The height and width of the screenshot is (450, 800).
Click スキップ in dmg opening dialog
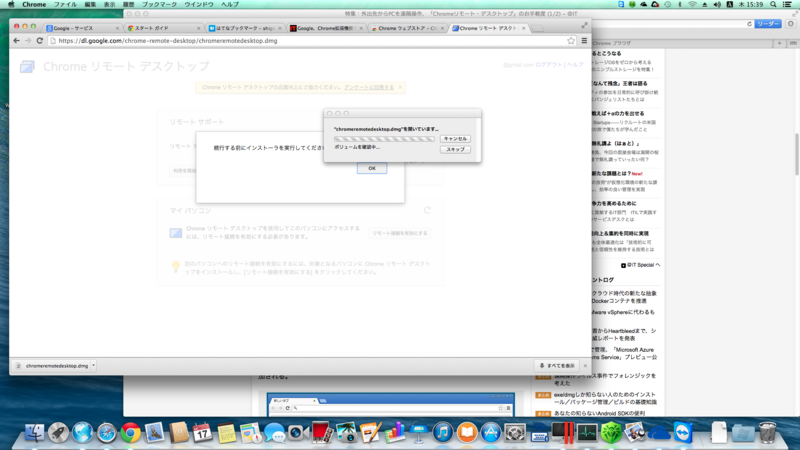tap(455, 149)
